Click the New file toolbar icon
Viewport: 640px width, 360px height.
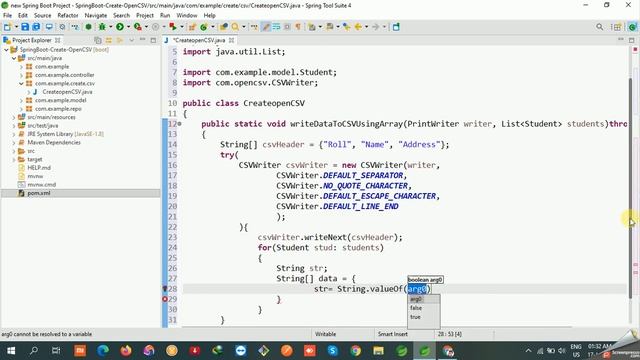(7, 27)
